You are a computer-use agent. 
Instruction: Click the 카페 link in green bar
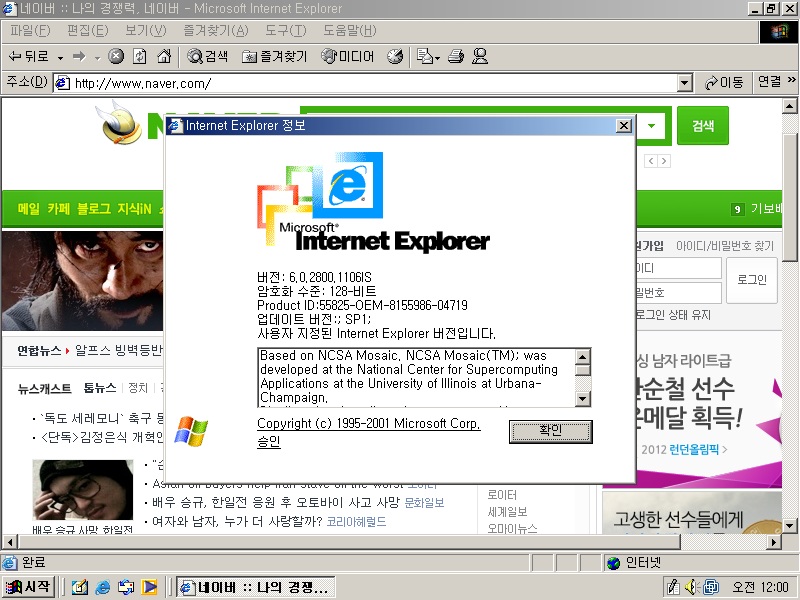58,209
